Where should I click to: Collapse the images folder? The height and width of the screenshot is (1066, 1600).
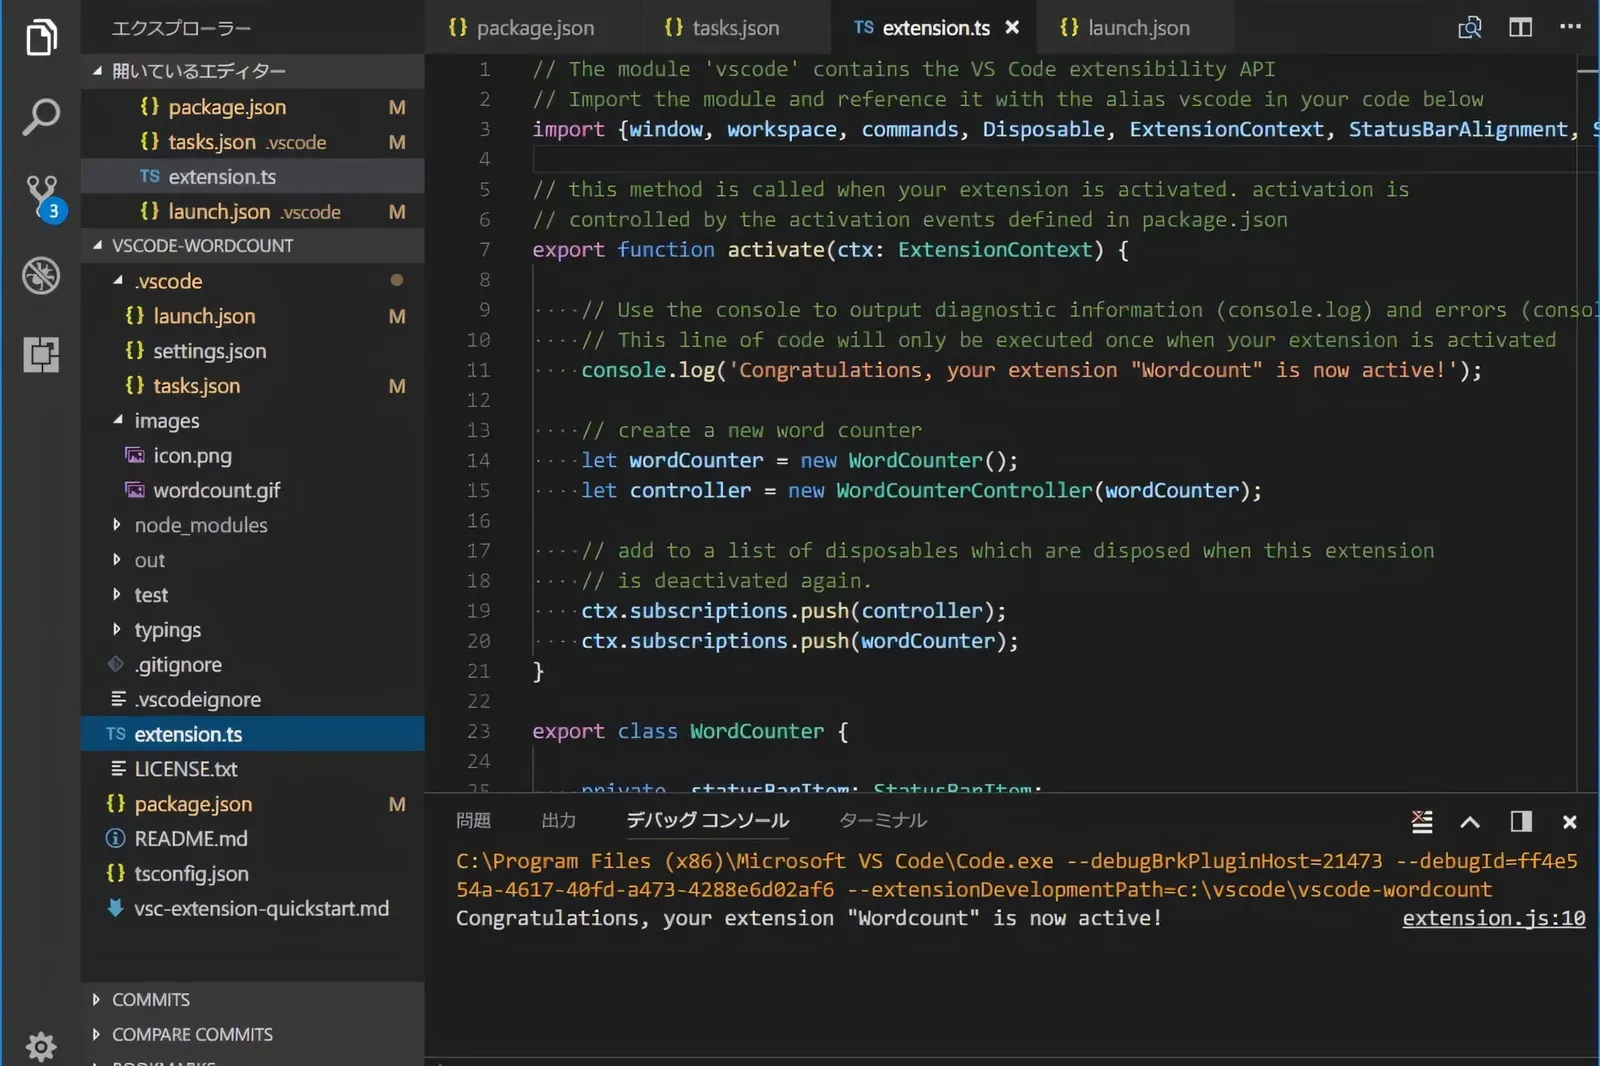pyautogui.click(x=252, y=420)
